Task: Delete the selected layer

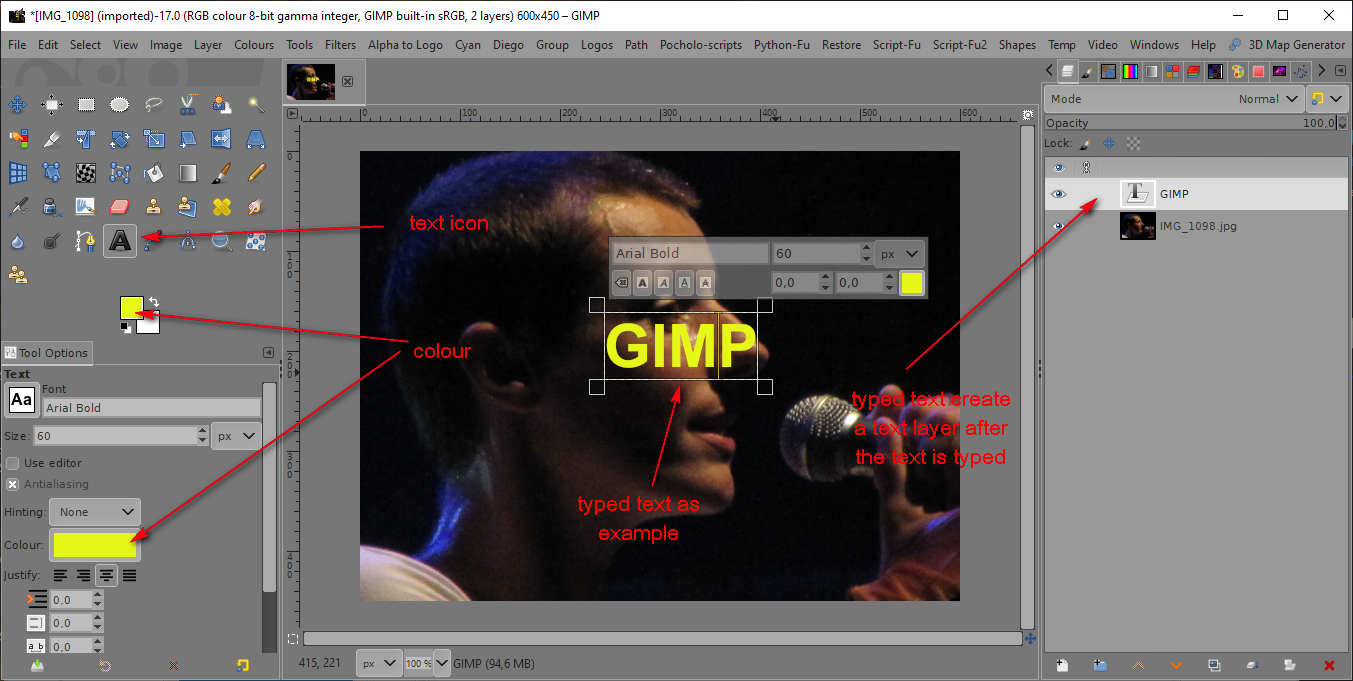Action: click(x=1329, y=665)
